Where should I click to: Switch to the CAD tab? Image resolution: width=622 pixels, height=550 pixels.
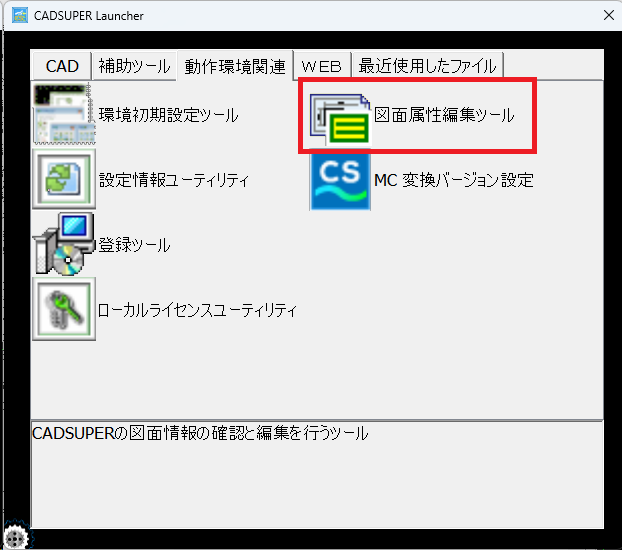[x=62, y=66]
